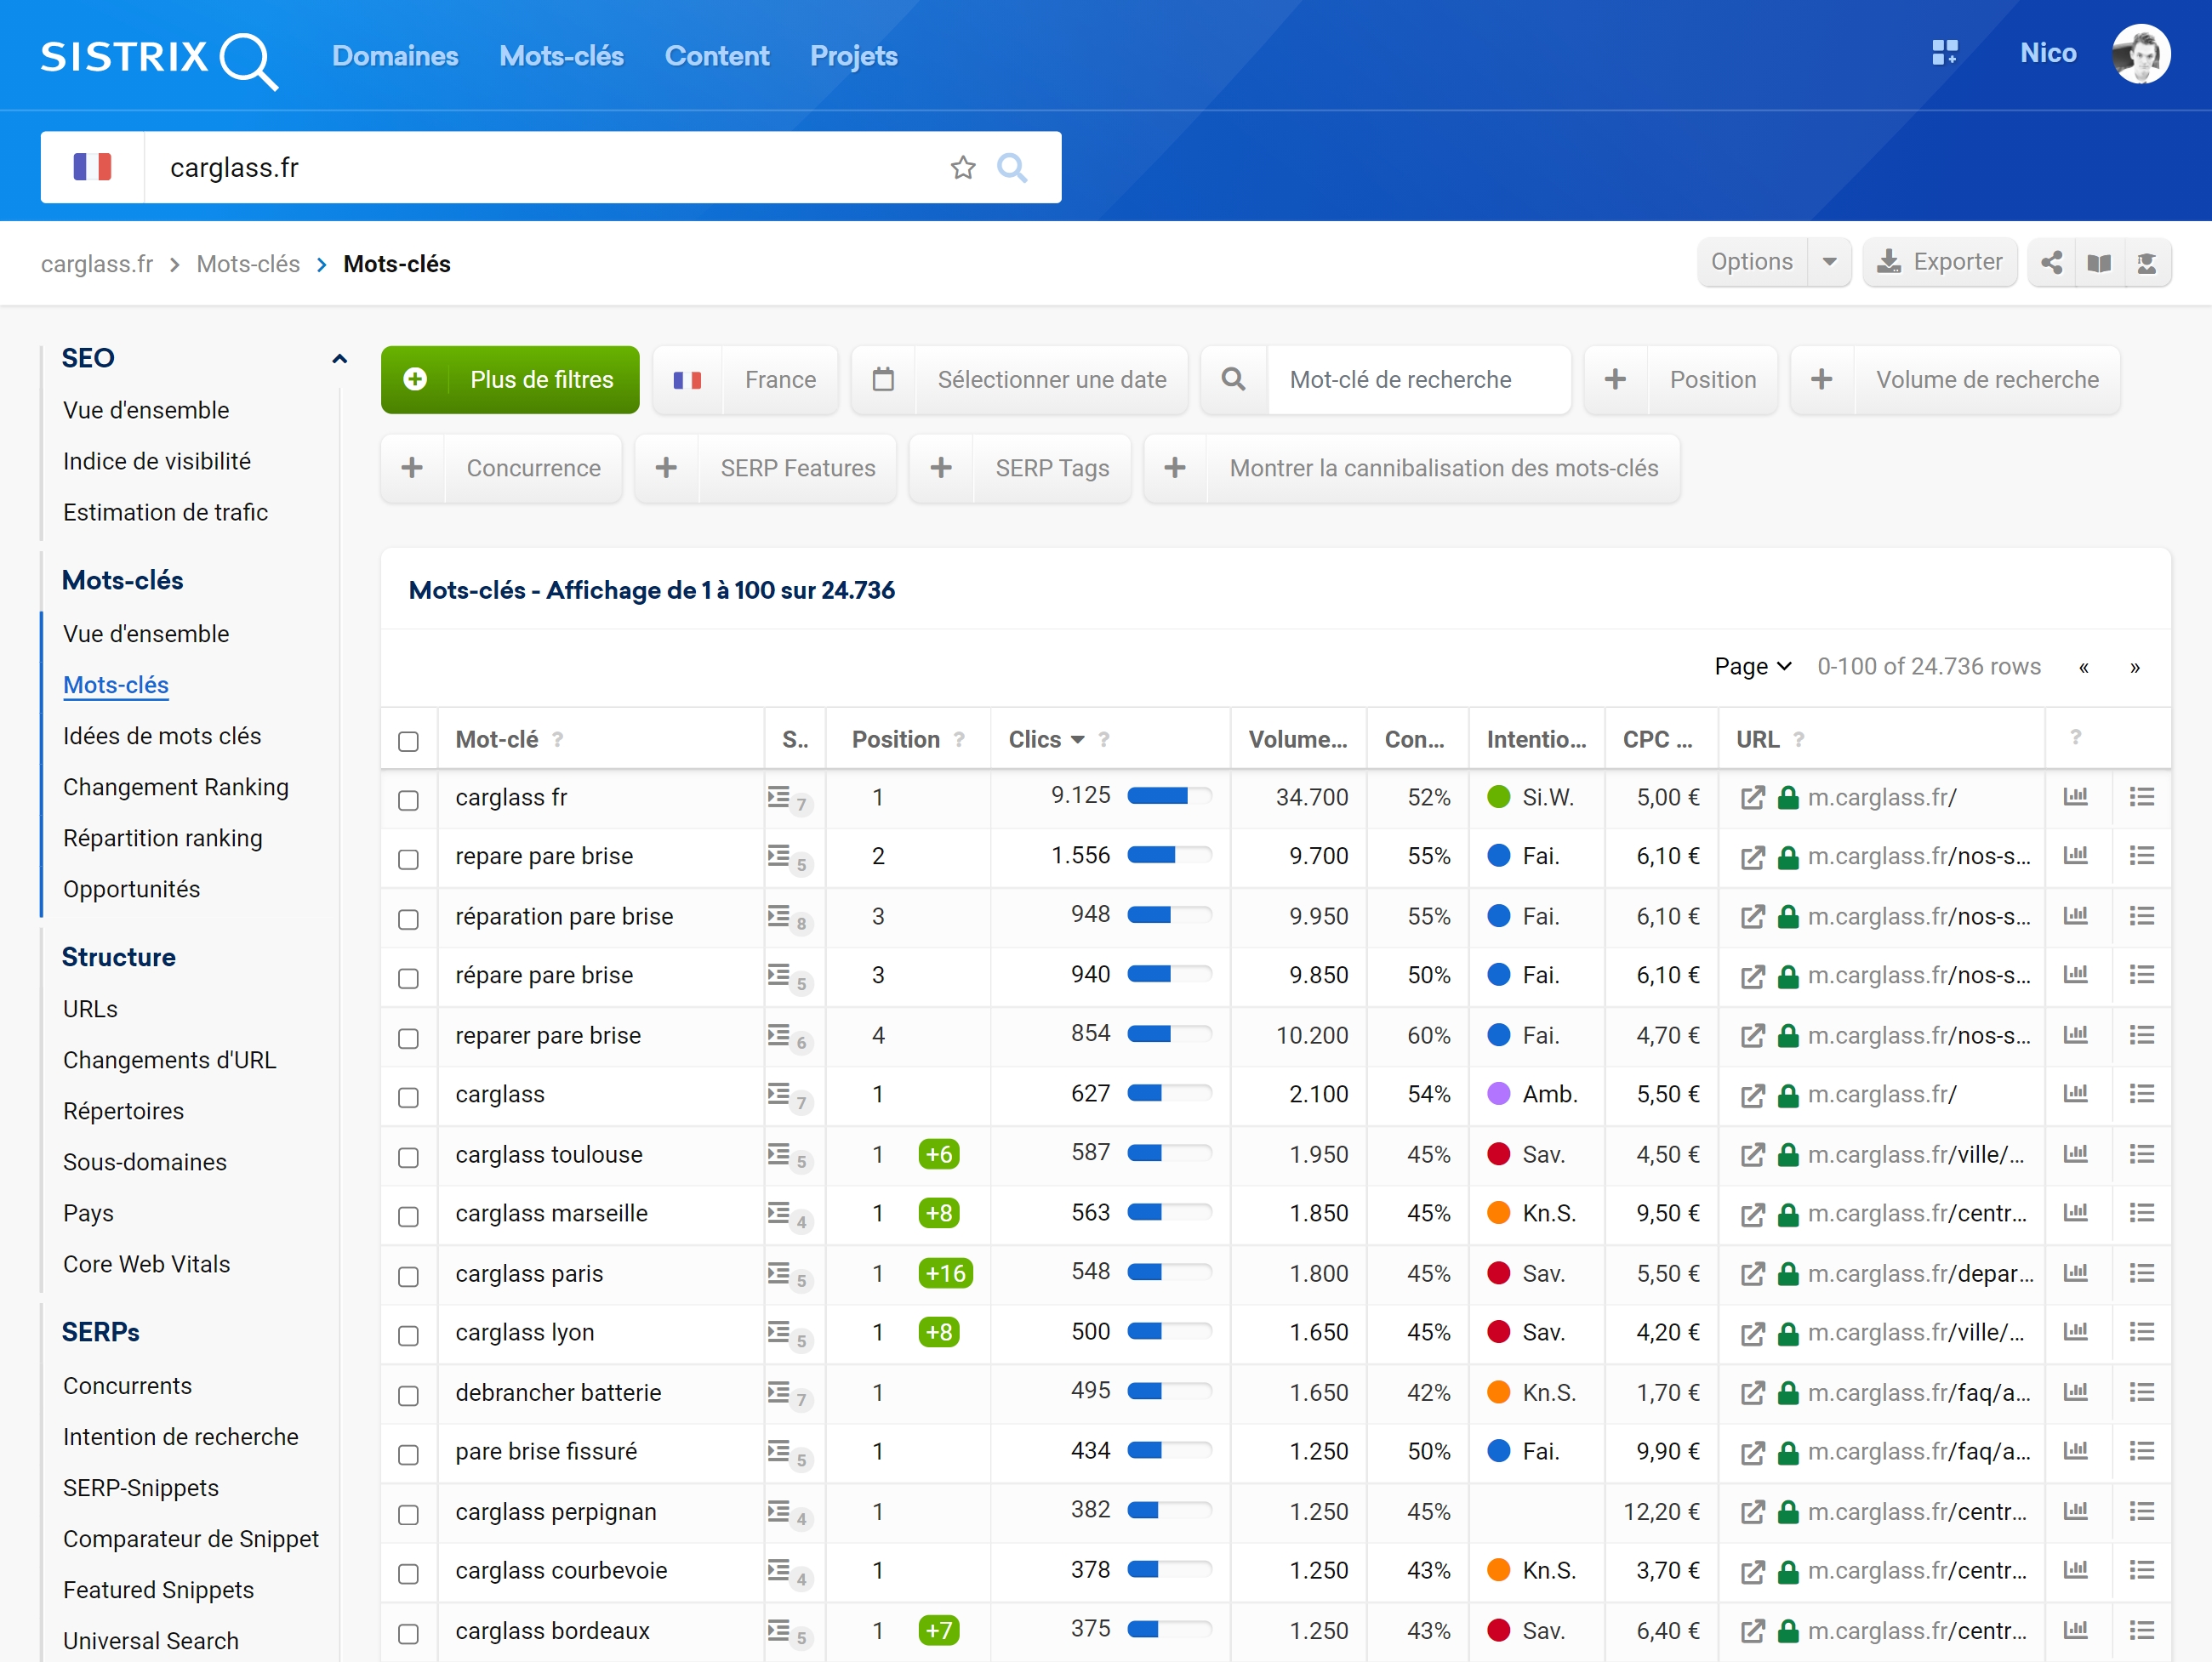Image resolution: width=2212 pixels, height=1662 pixels.
Task: Click the Options button
Action: 1752,262
